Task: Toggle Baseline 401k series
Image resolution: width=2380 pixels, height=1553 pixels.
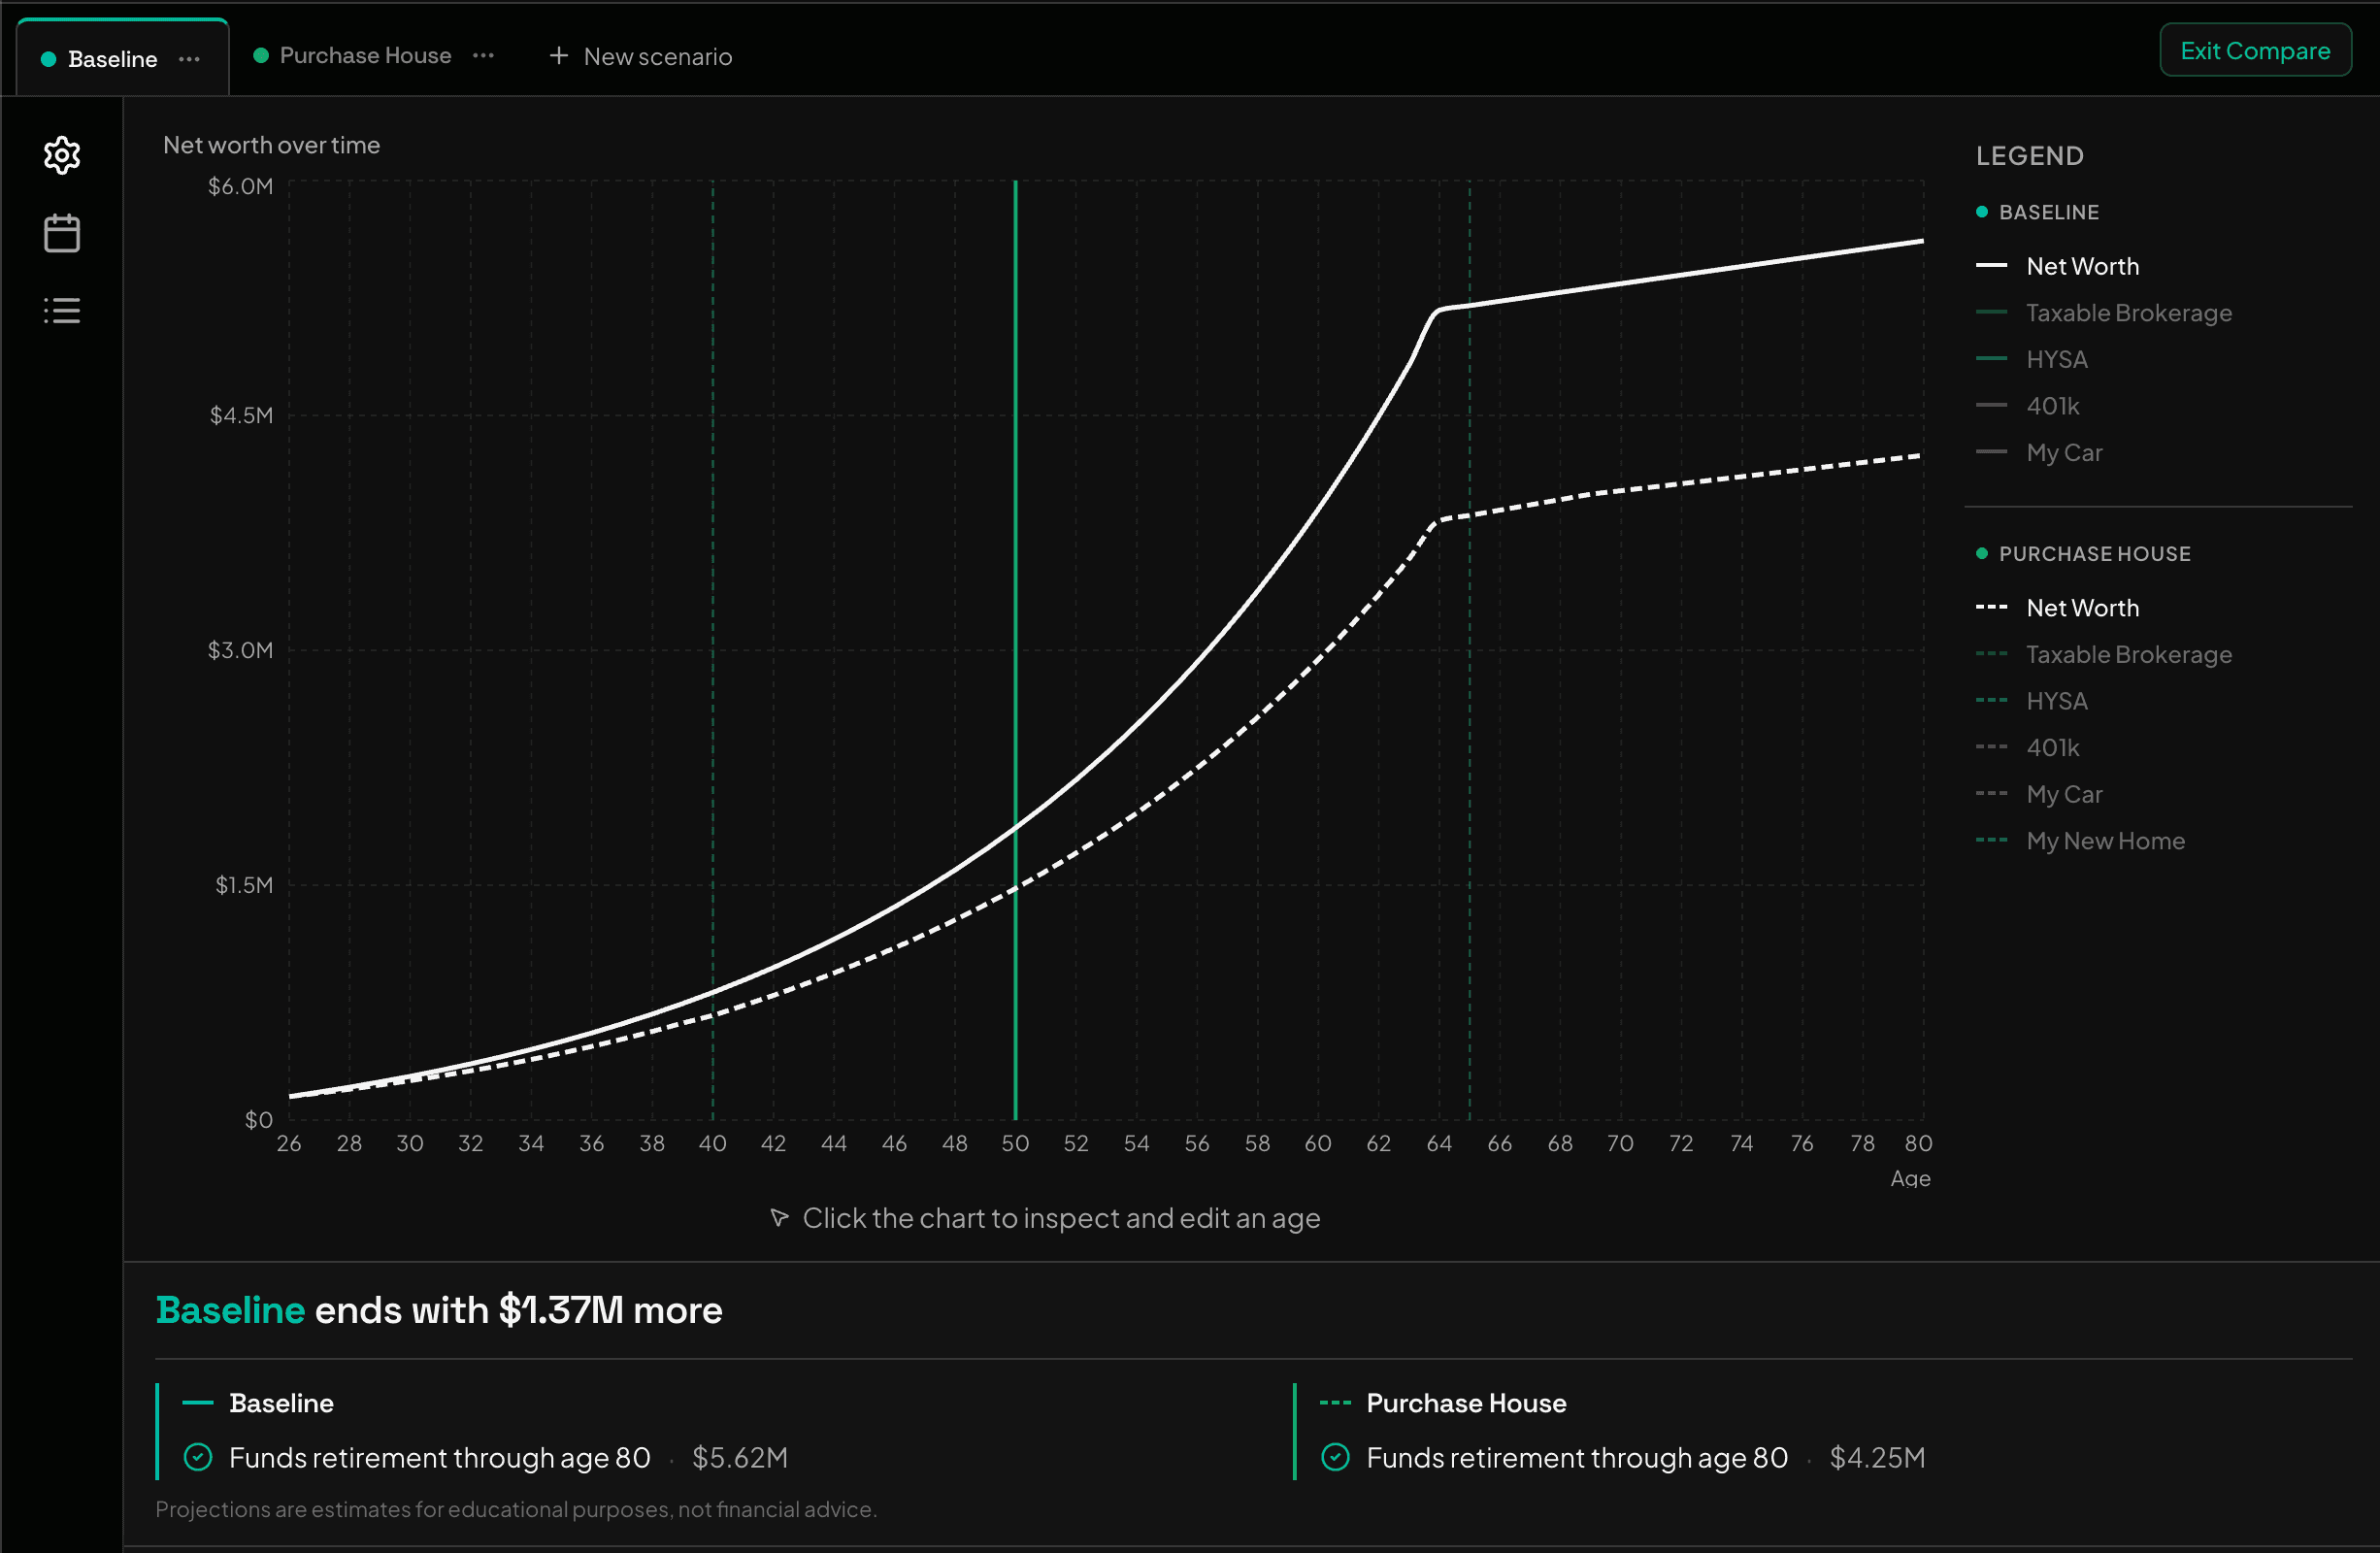Action: coord(2028,406)
